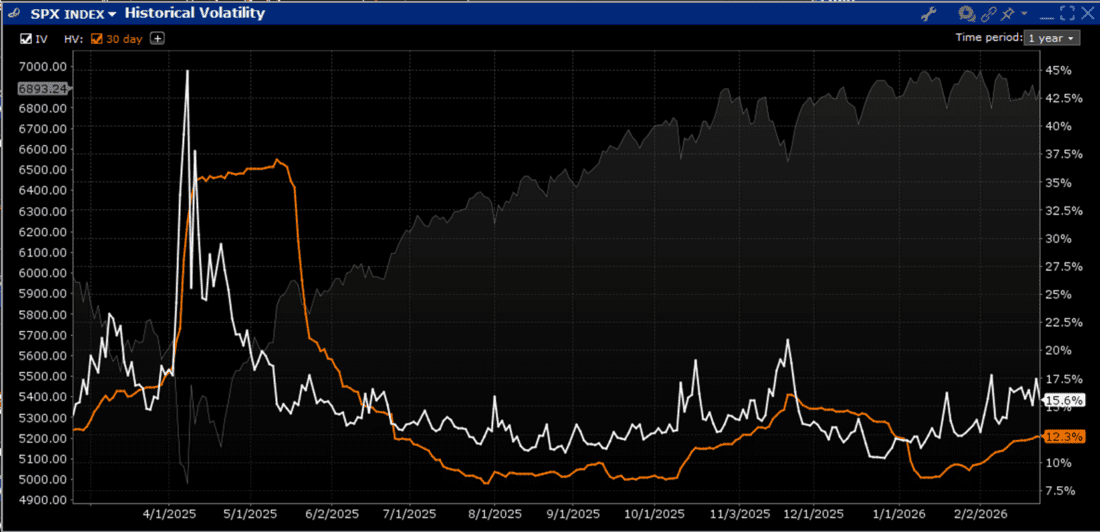Open the SPX INDEX symbol dropdown
Viewport: 1100px width, 532px height.
coord(73,13)
